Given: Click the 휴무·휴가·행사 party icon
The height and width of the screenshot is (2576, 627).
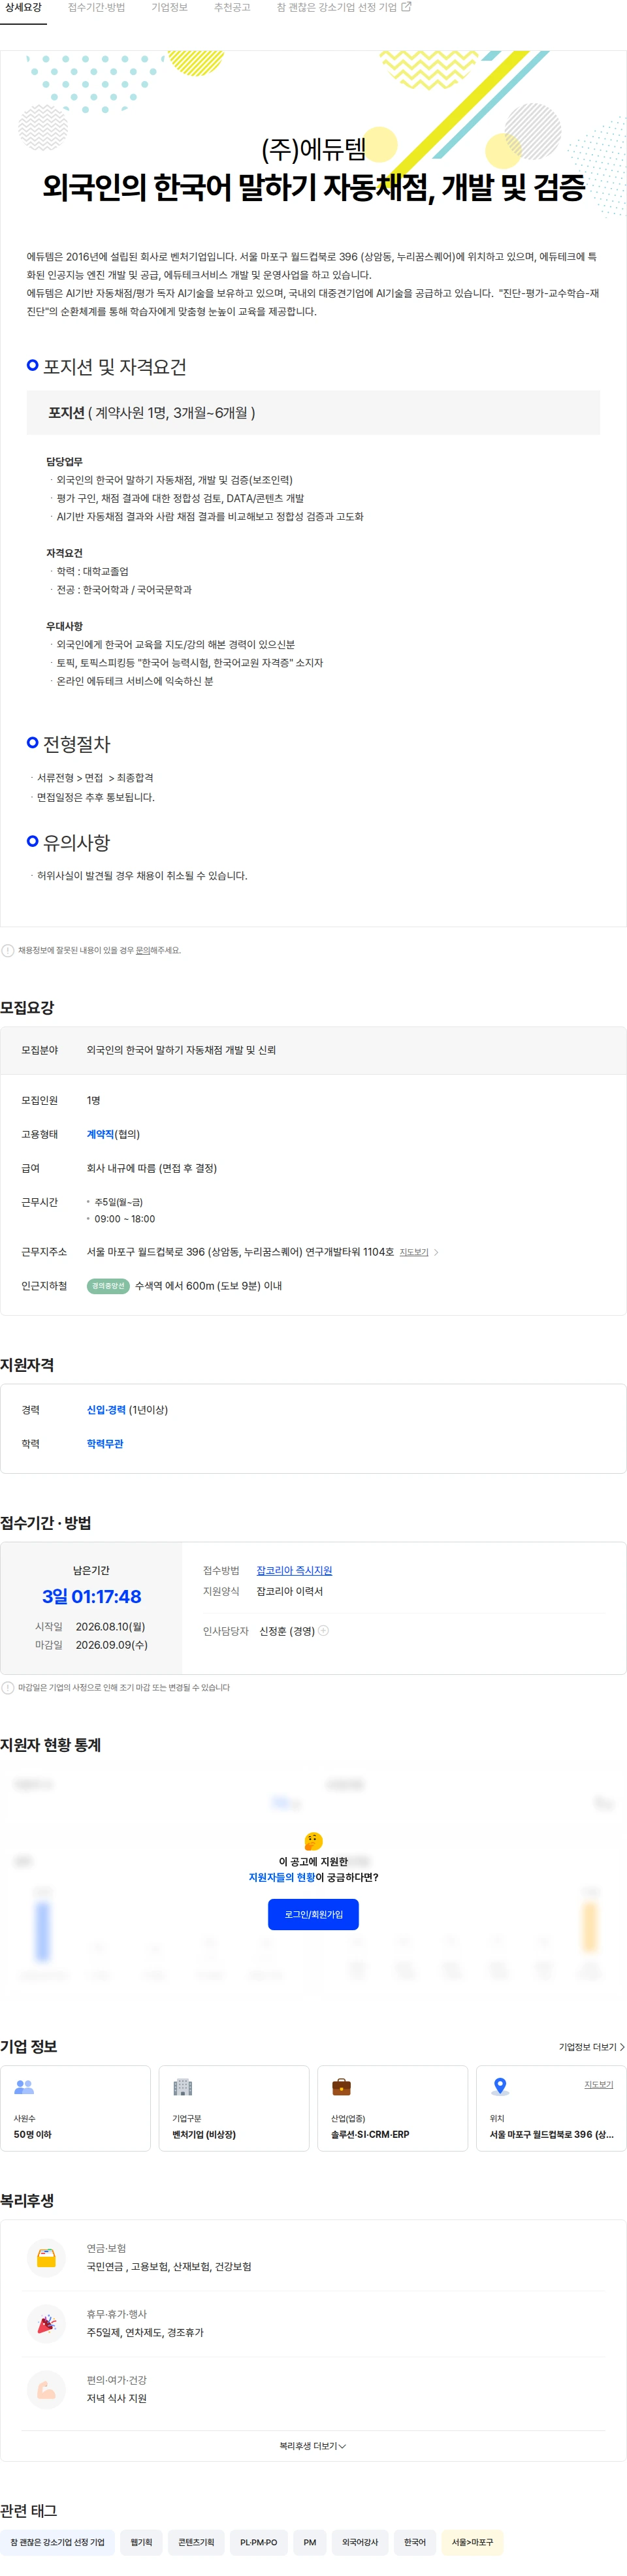Looking at the screenshot, I should (46, 2324).
